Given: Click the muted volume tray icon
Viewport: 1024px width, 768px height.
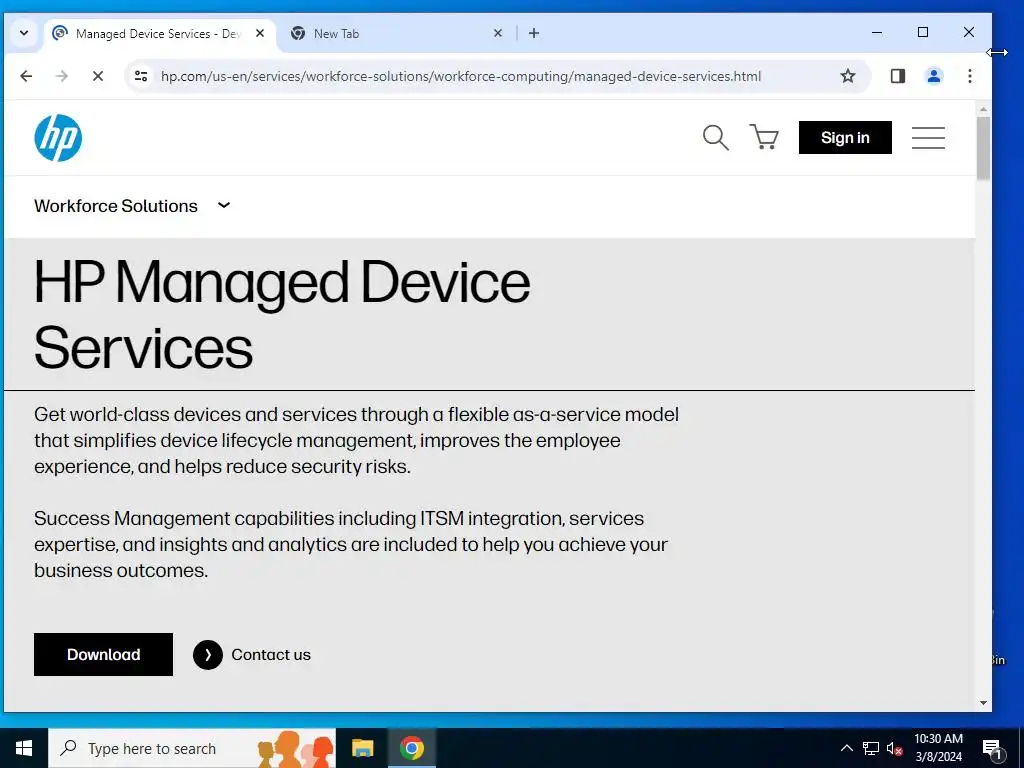Looking at the screenshot, I should pyautogui.click(x=895, y=749).
